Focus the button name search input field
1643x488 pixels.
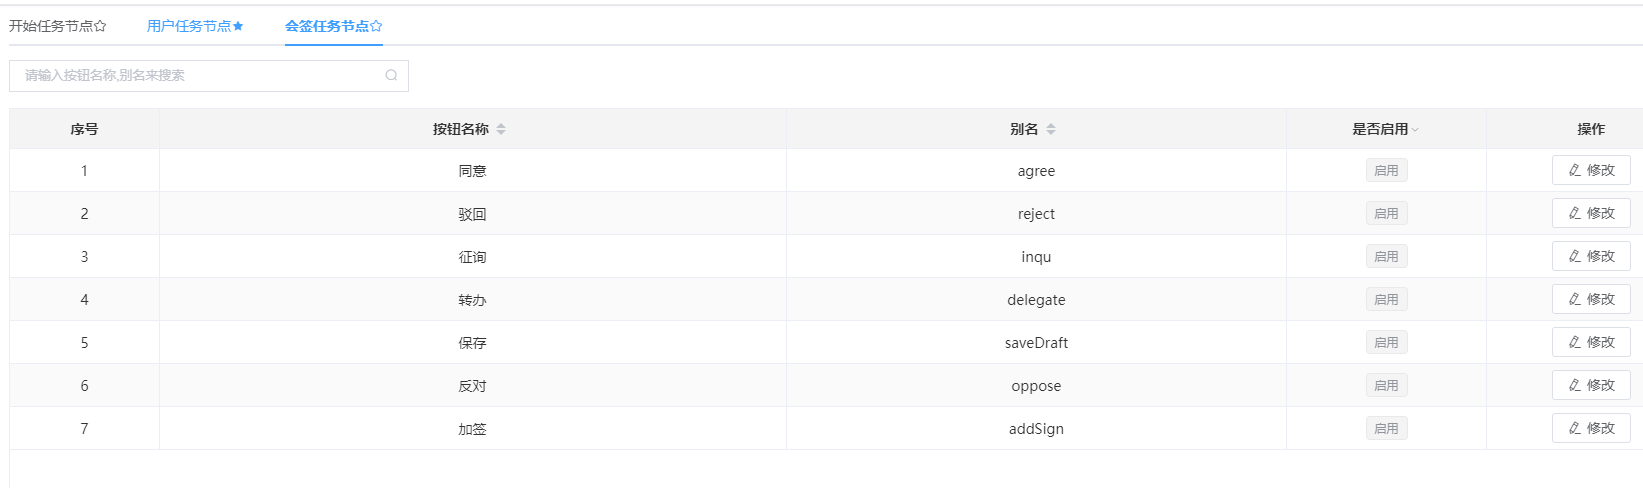209,75
